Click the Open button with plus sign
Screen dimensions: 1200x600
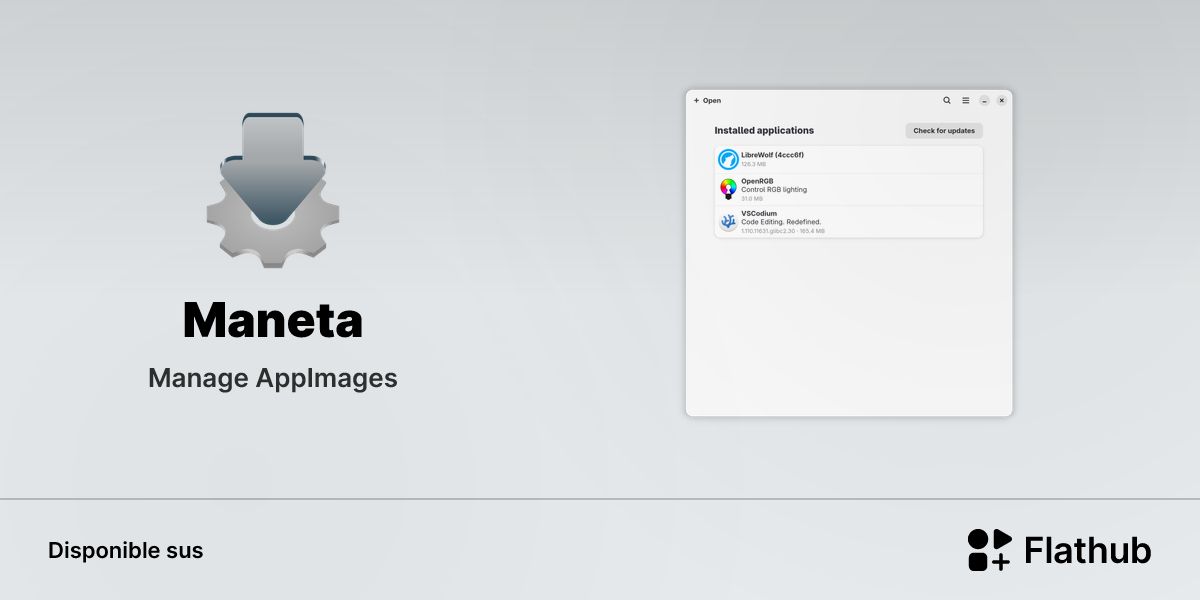(x=707, y=100)
